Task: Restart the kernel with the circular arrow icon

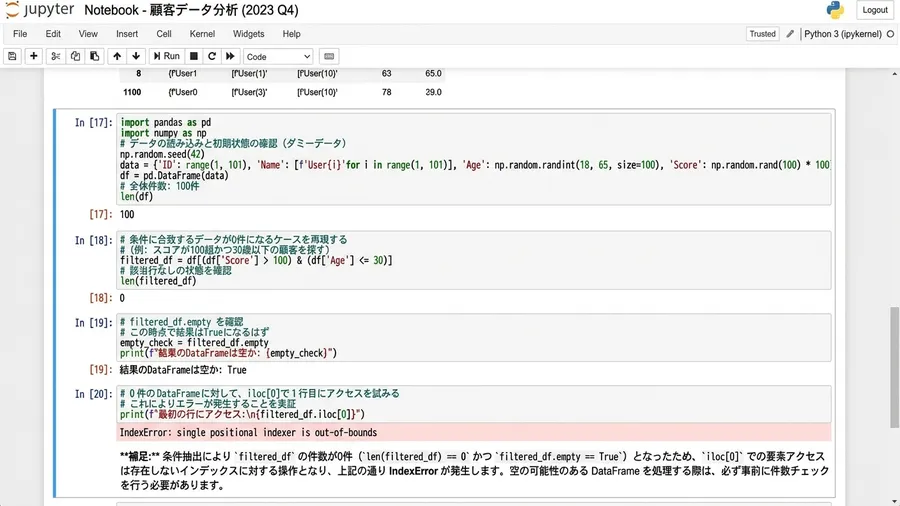Action: pos(212,56)
